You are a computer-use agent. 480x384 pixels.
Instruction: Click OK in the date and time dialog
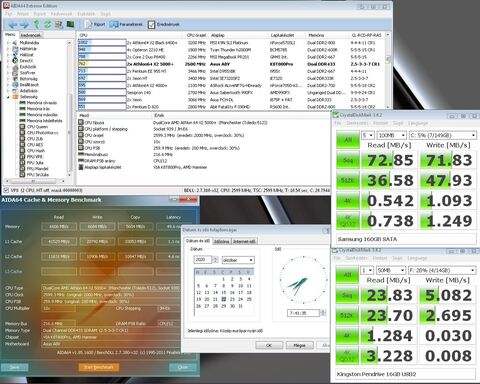269,345
